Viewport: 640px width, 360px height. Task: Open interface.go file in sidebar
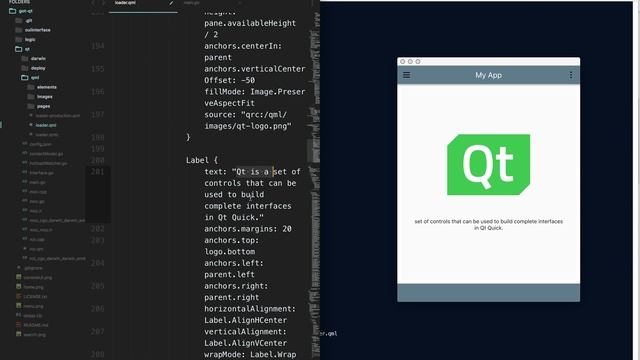click(x=42, y=173)
